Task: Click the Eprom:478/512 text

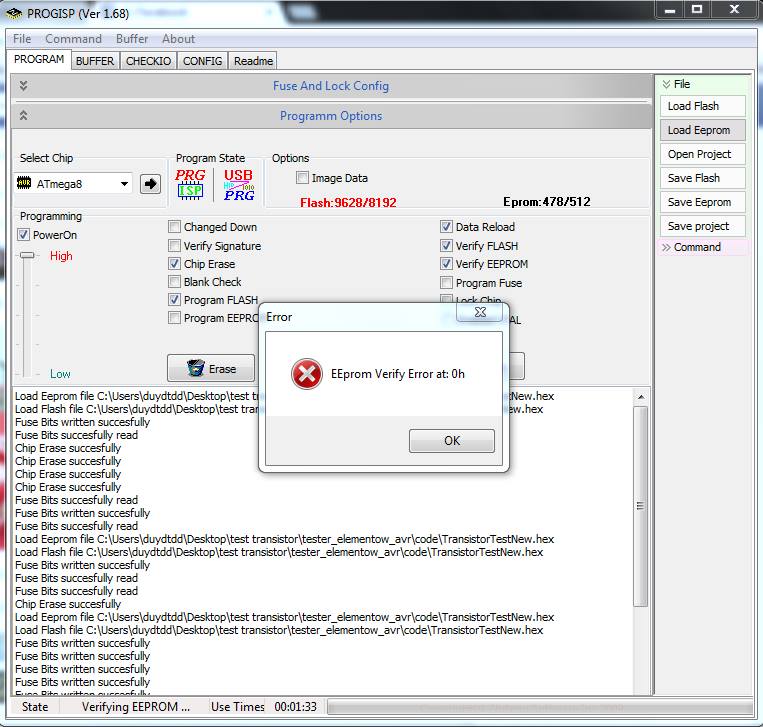Action: (x=546, y=201)
